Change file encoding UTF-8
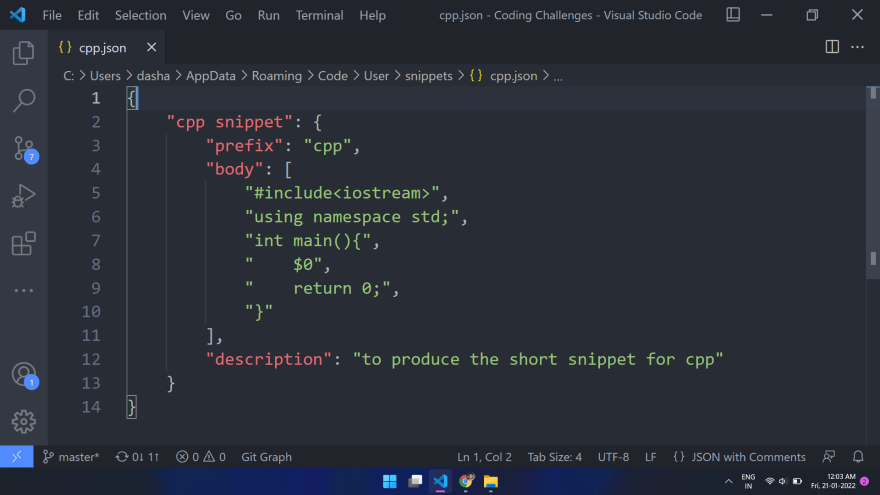 pos(613,457)
